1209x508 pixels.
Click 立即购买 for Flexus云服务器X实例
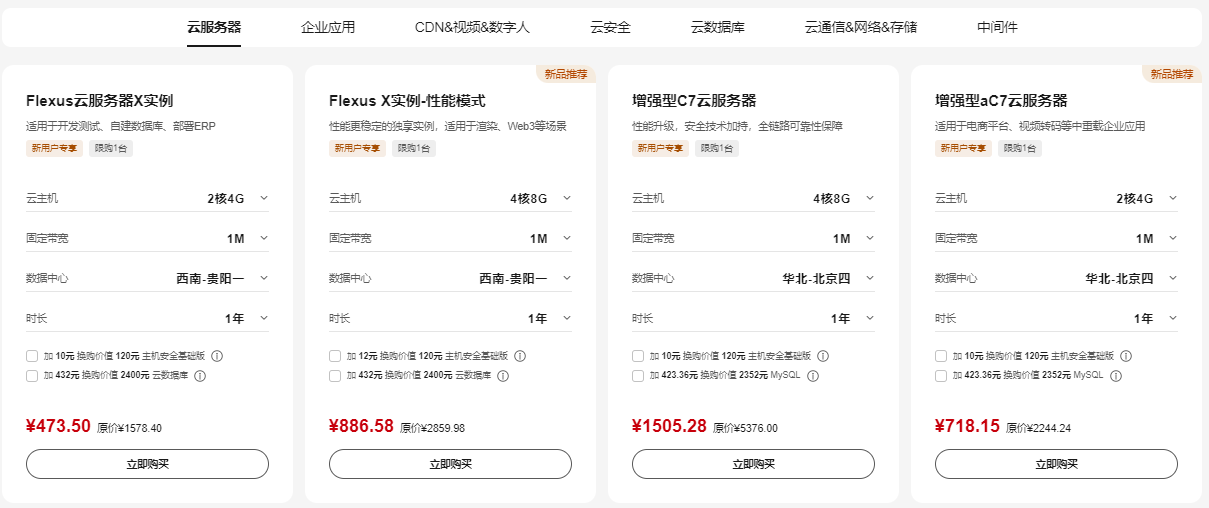pyautogui.click(x=147, y=464)
